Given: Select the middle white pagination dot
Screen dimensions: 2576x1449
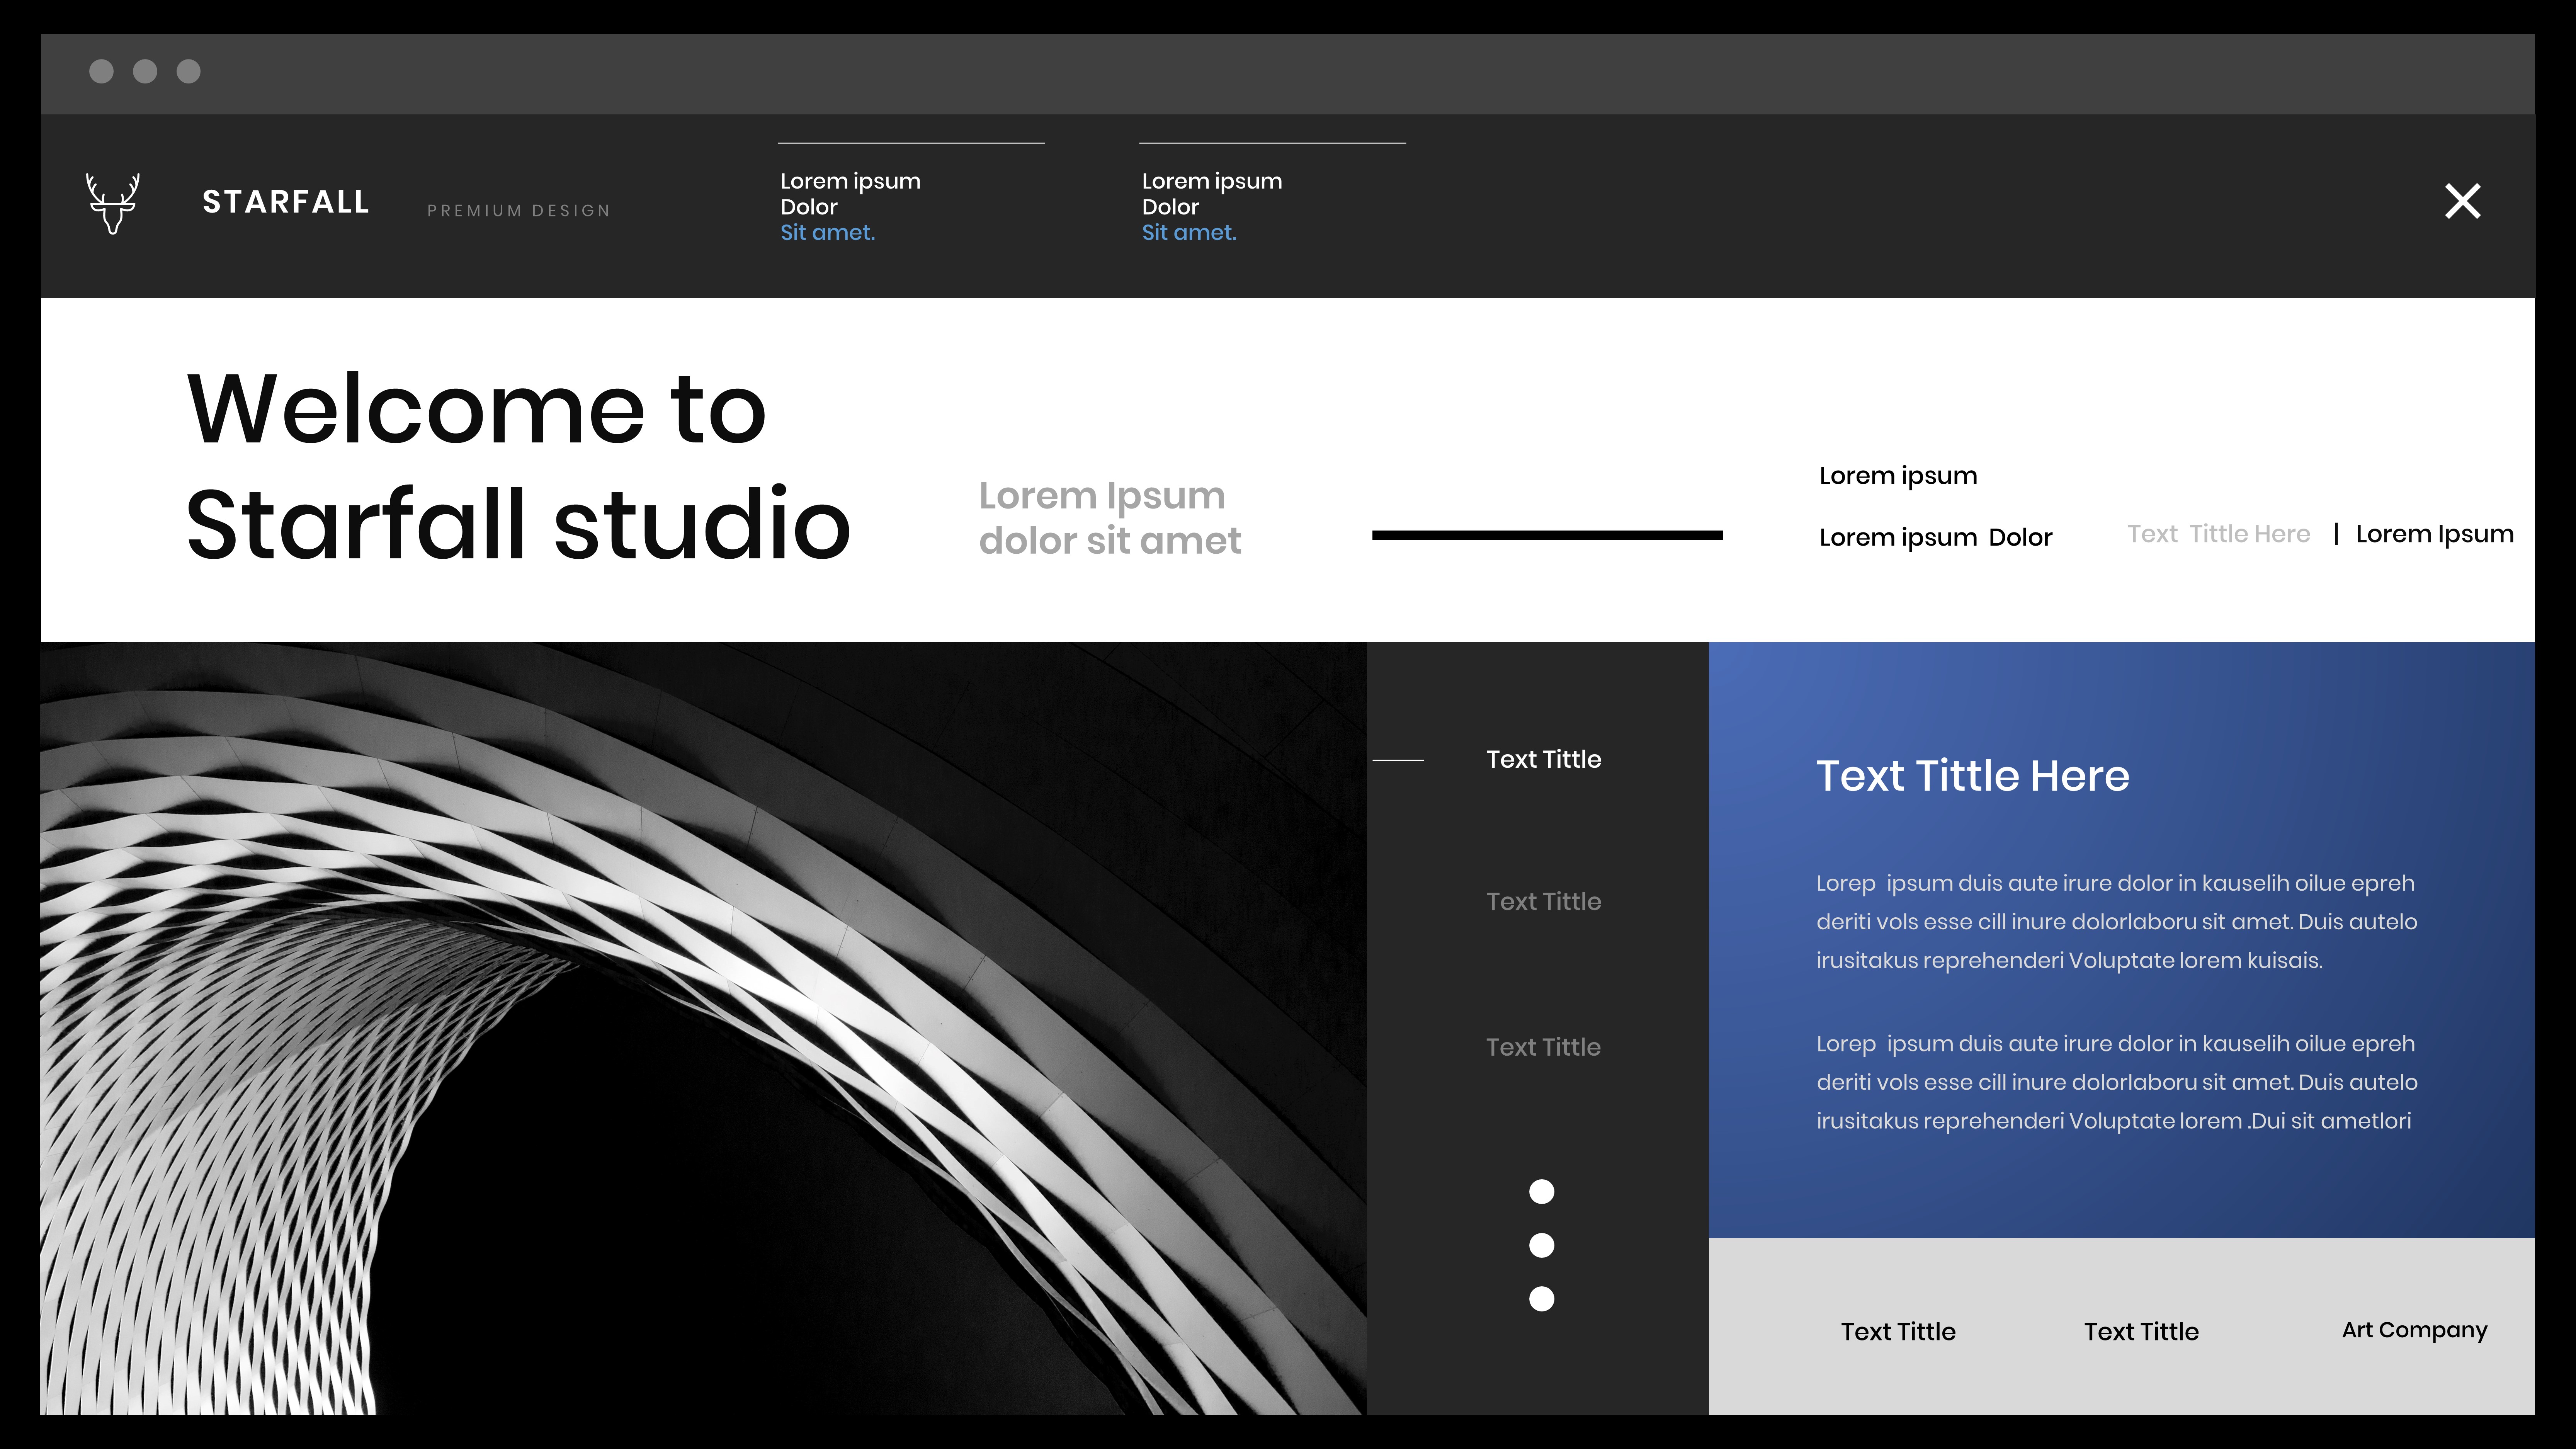Looking at the screenshot, I should (1541, 1245).
